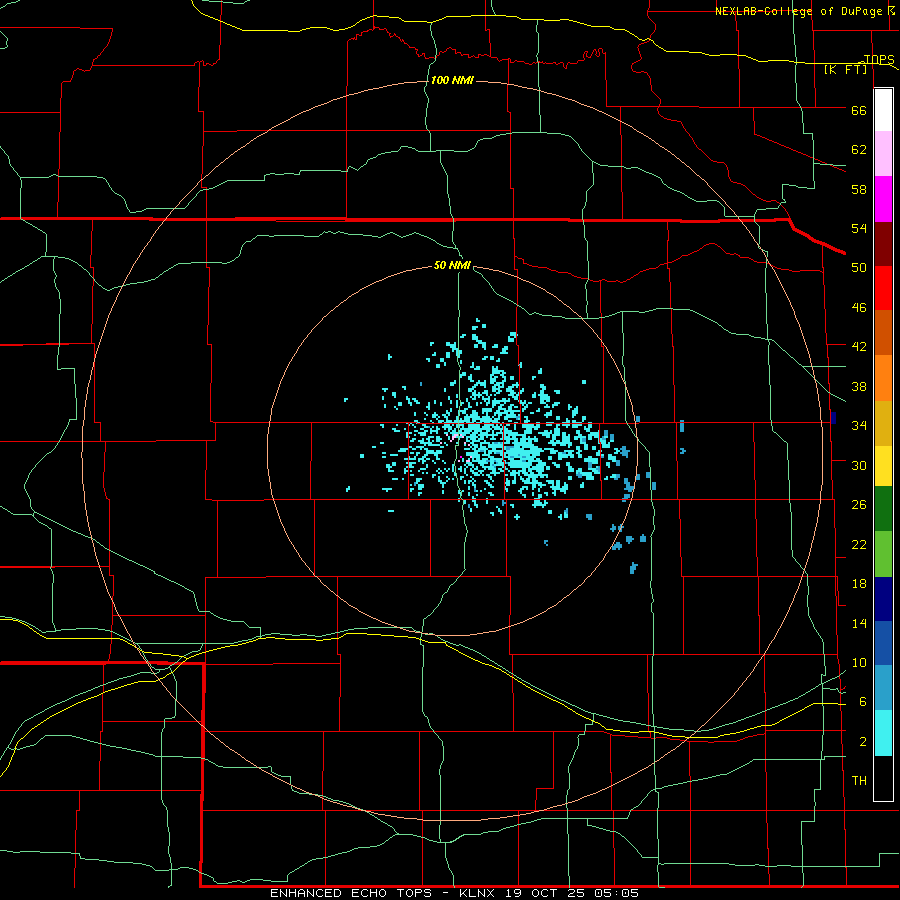Click the '10' scale value

pos(859,662)
